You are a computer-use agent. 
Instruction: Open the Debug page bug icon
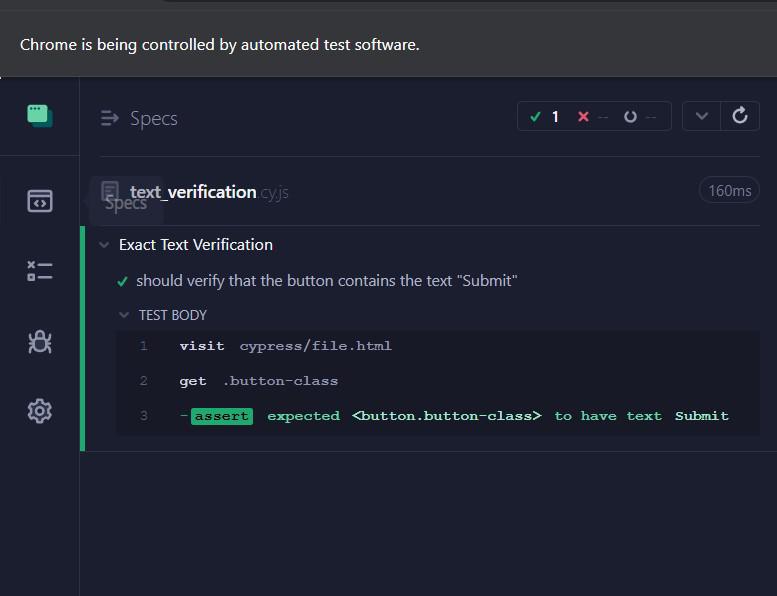pyautogui.click(x=39, y=342)
